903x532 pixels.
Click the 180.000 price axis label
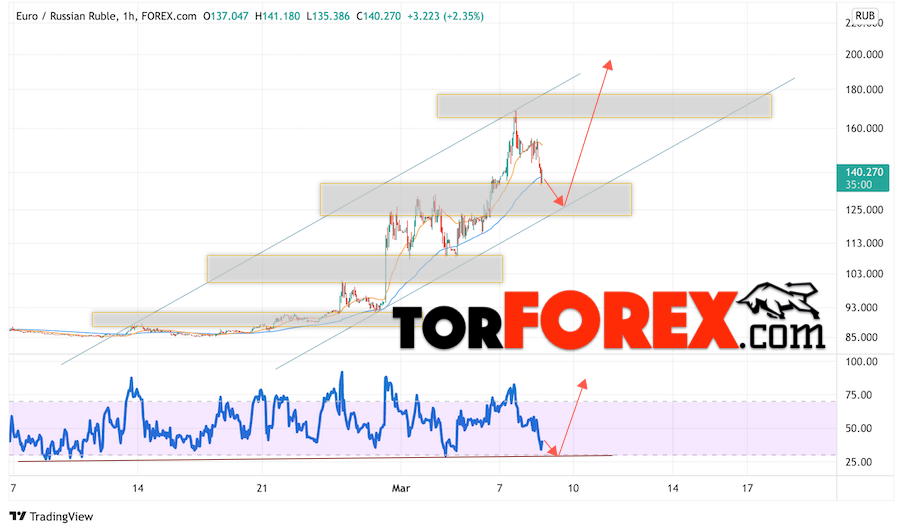pos(864,90)
